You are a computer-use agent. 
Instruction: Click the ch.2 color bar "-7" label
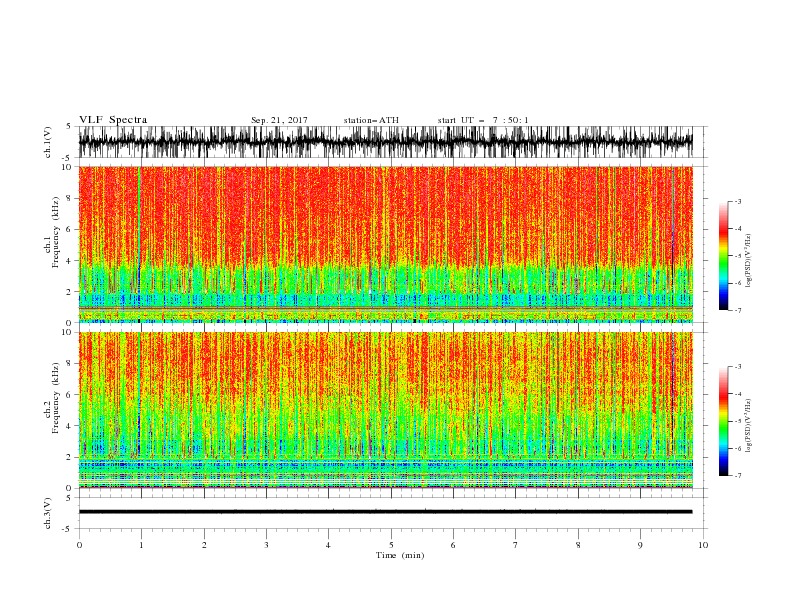pyautogui.click(x=737, y=476)
